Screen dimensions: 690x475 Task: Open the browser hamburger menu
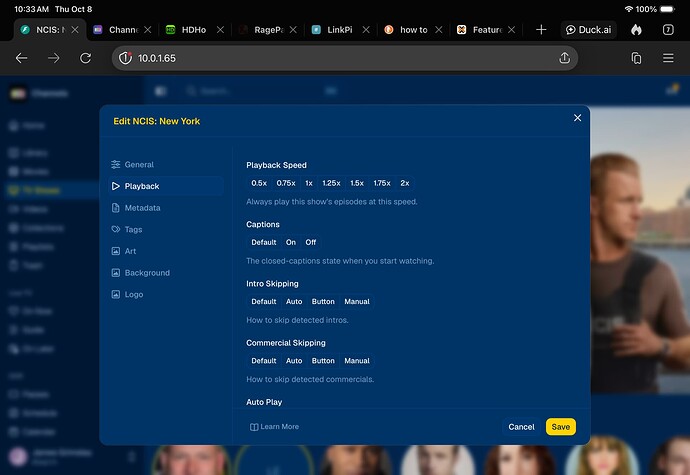(x=668, y=58)
